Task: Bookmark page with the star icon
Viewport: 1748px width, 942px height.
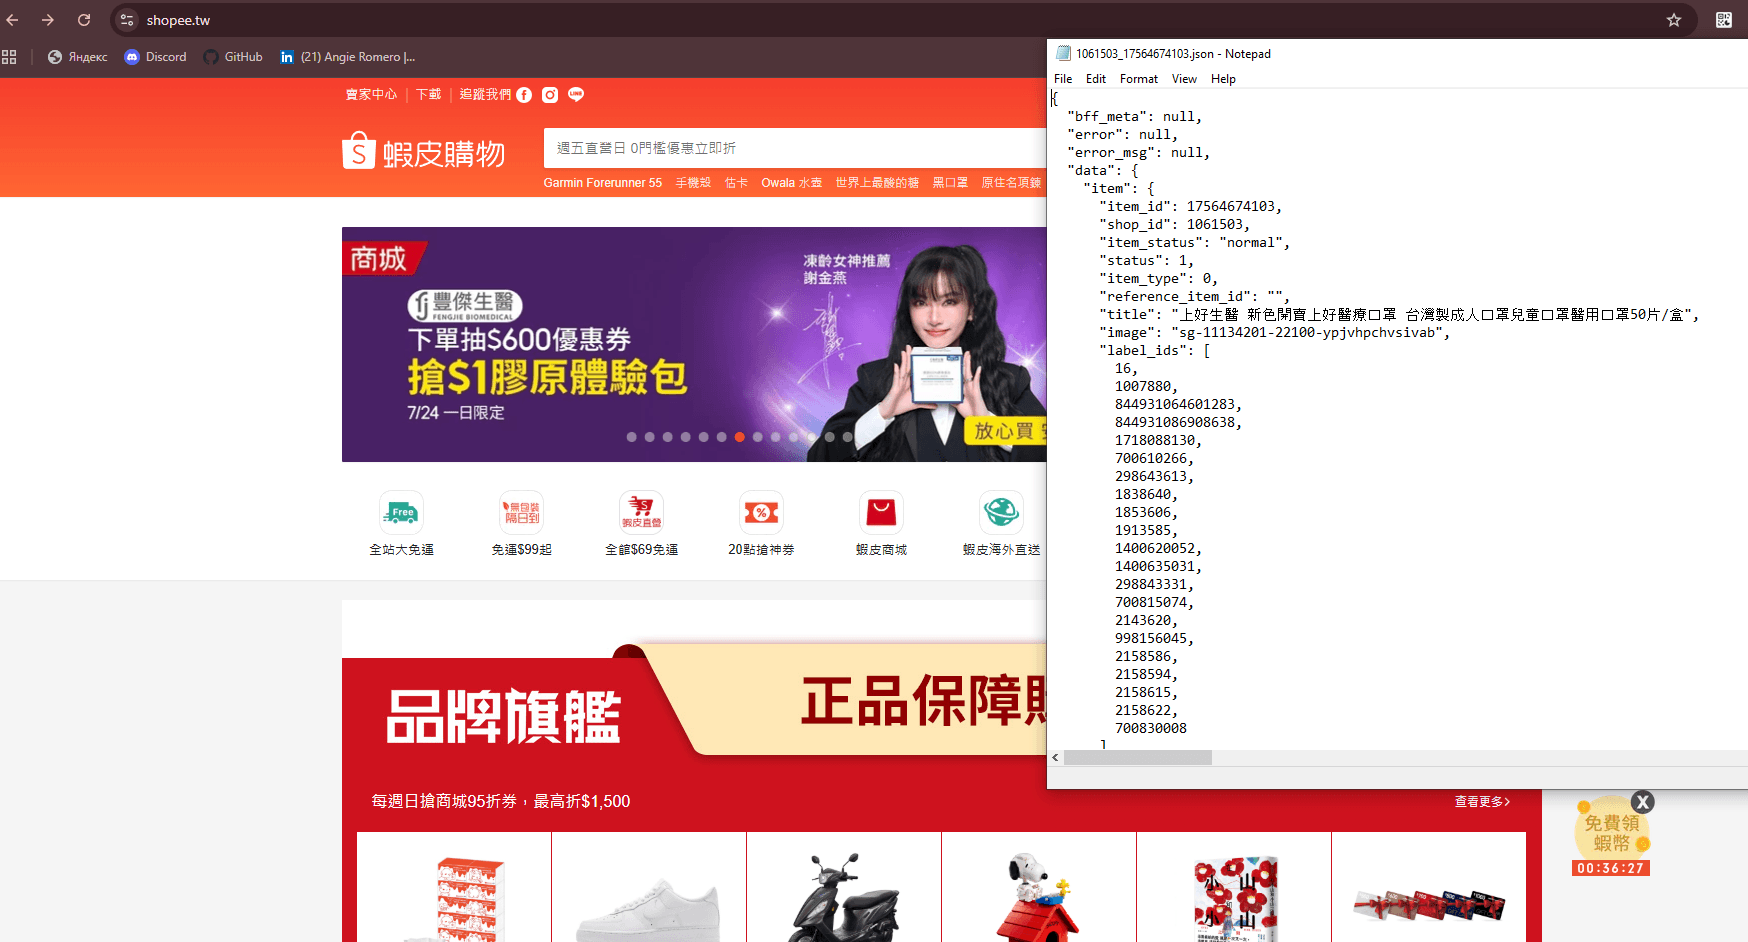Action: 1674,20
